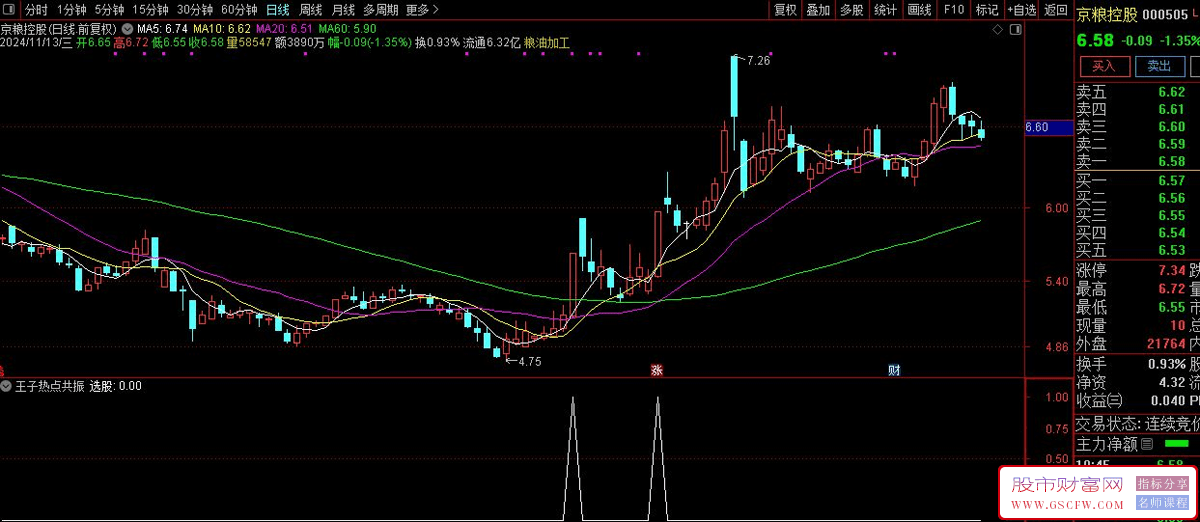Viewport: 1200px width, 522px height.
Task: Click the 外盘 21764 value
Action: 1164,343
